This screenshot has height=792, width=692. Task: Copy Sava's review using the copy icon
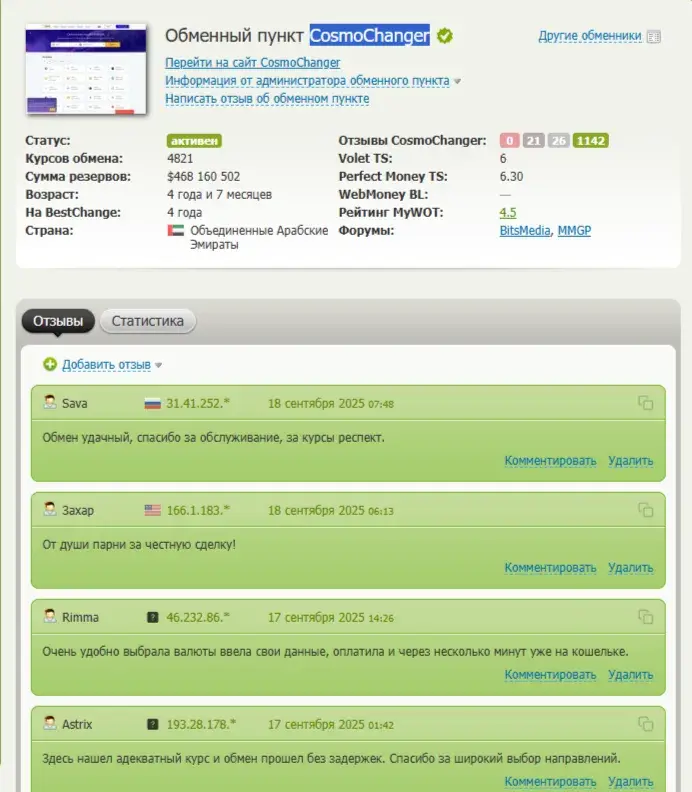[x=646, y=403]
